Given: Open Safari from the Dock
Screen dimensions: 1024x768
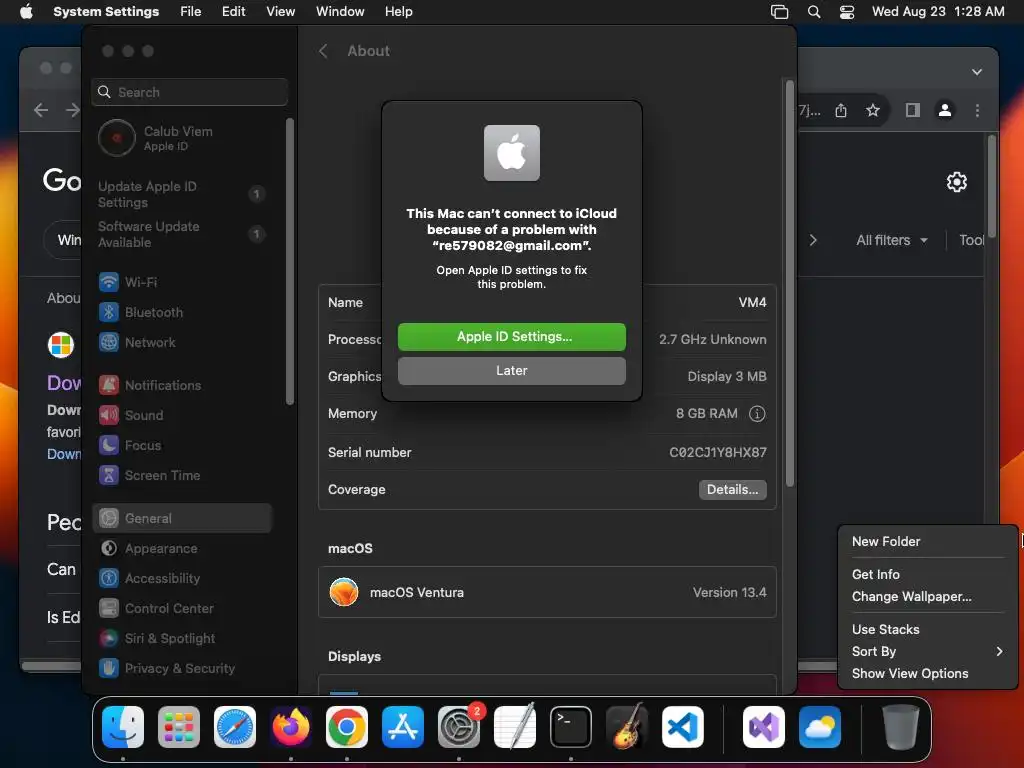Looking at the screenshot, I should coord(235,727).
